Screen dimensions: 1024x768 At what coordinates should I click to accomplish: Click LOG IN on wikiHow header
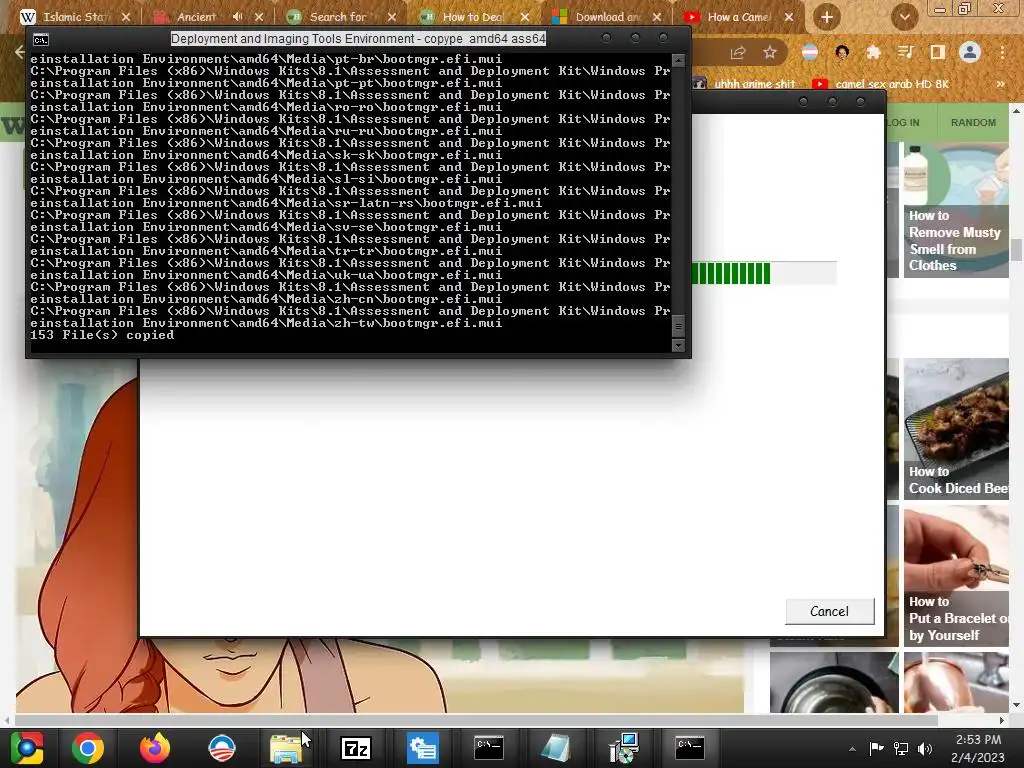903,122
